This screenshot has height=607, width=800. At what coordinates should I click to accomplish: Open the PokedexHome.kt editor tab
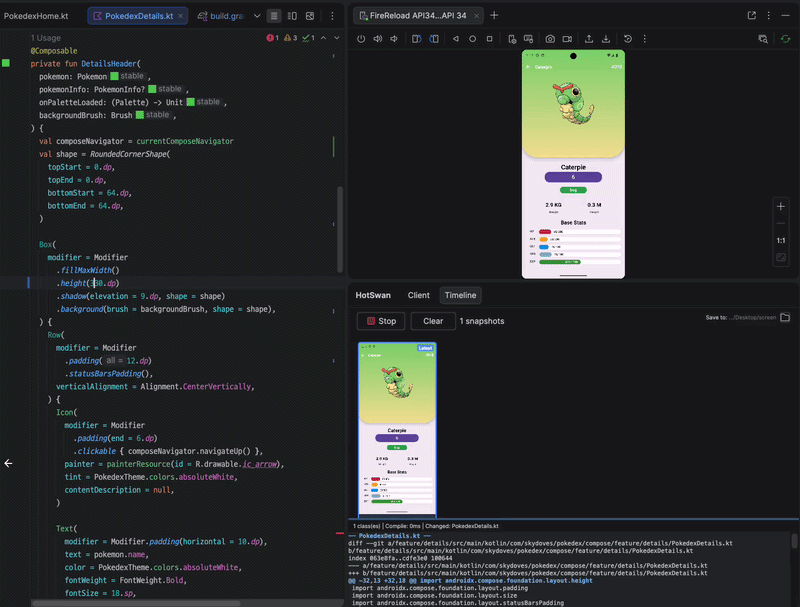click(36, 16)
